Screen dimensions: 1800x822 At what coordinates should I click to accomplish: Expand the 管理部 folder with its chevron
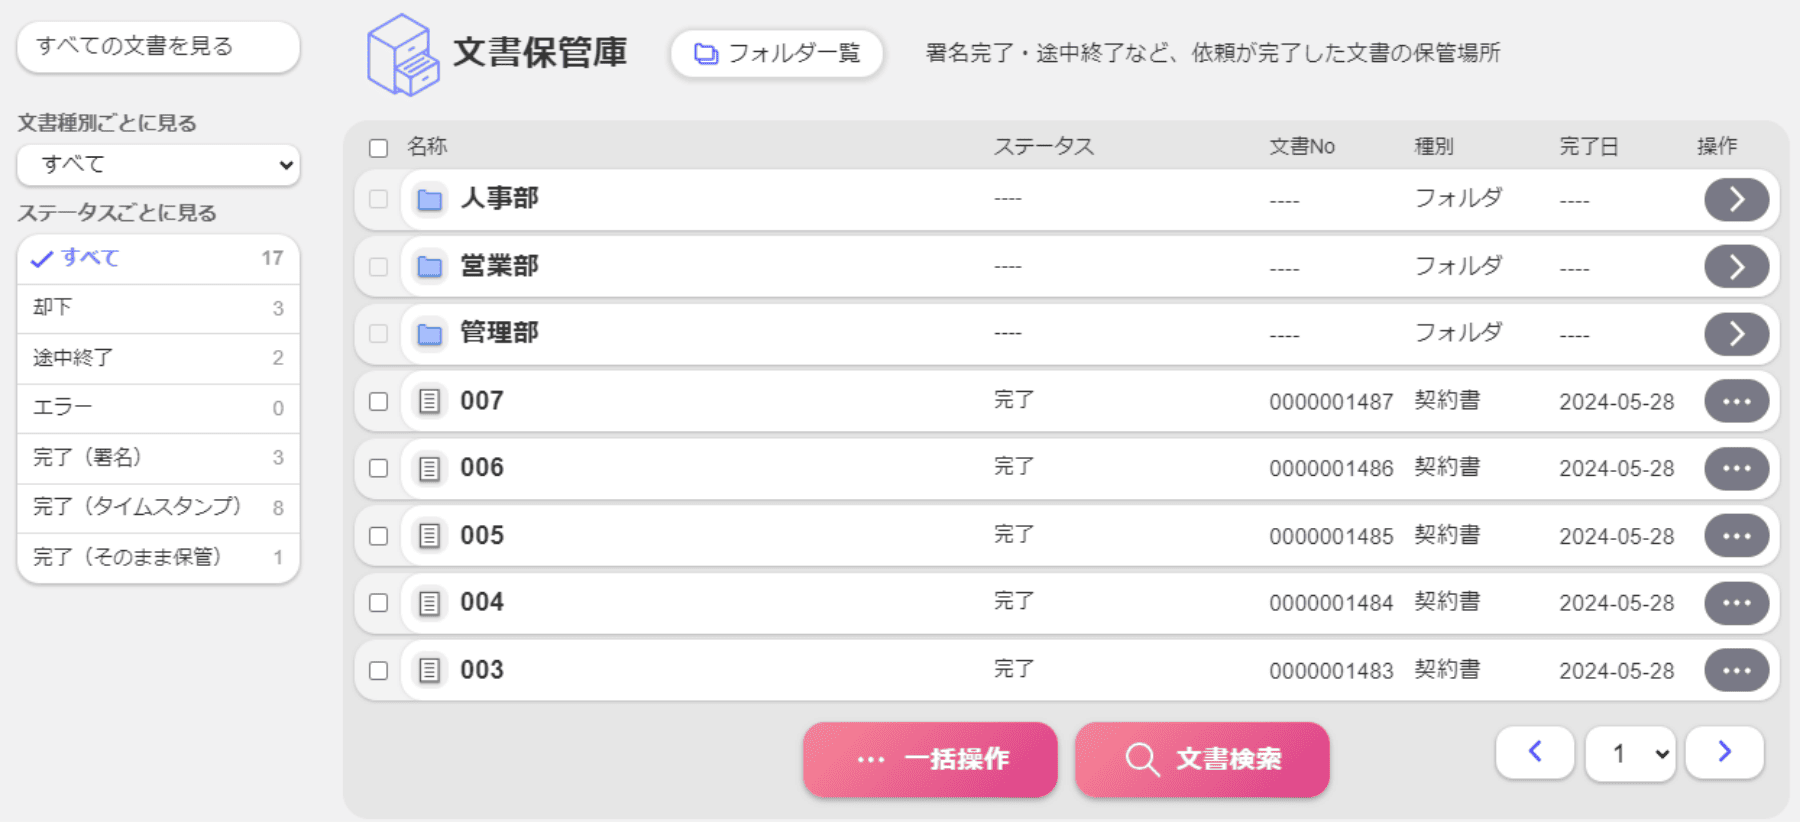point(1737,333)
